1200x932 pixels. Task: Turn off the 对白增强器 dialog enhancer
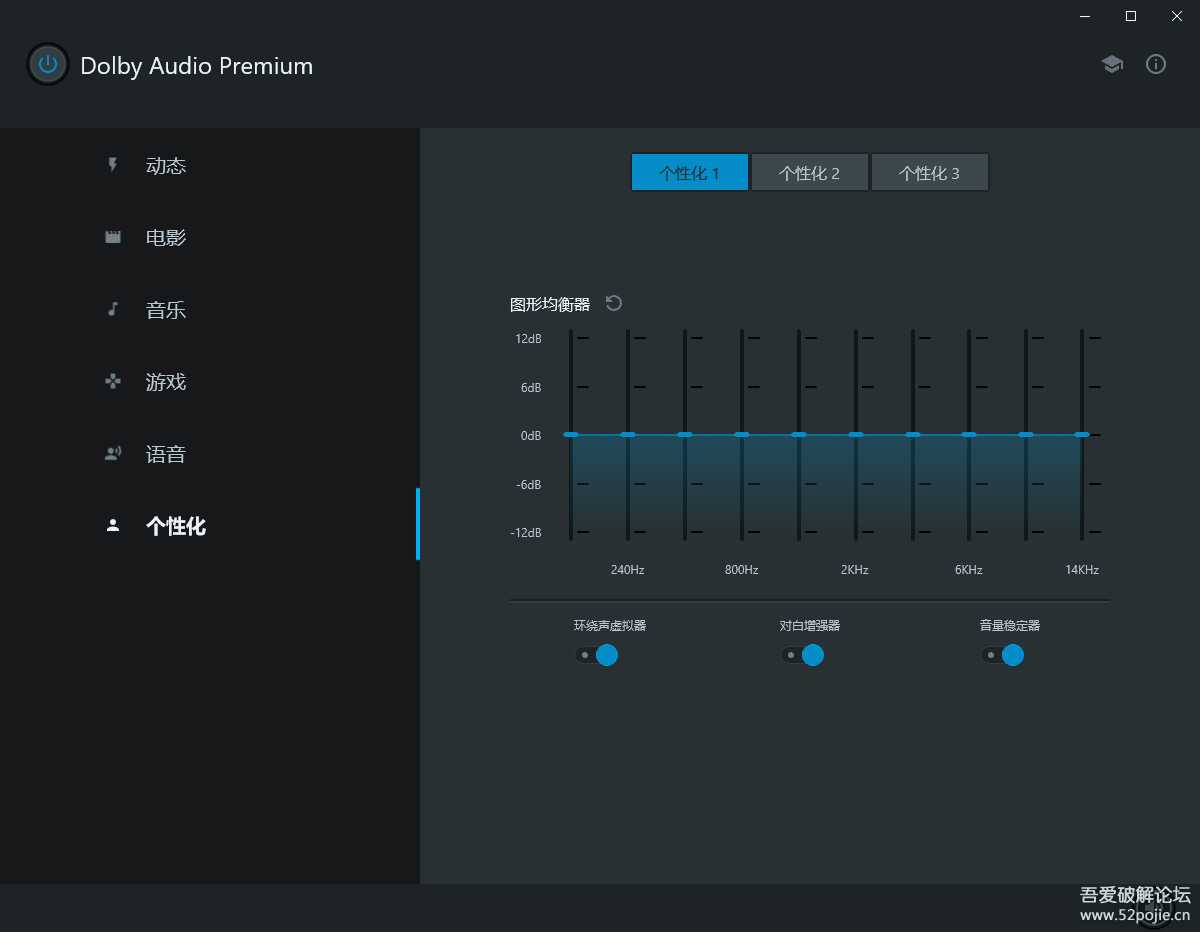(803, 655)
